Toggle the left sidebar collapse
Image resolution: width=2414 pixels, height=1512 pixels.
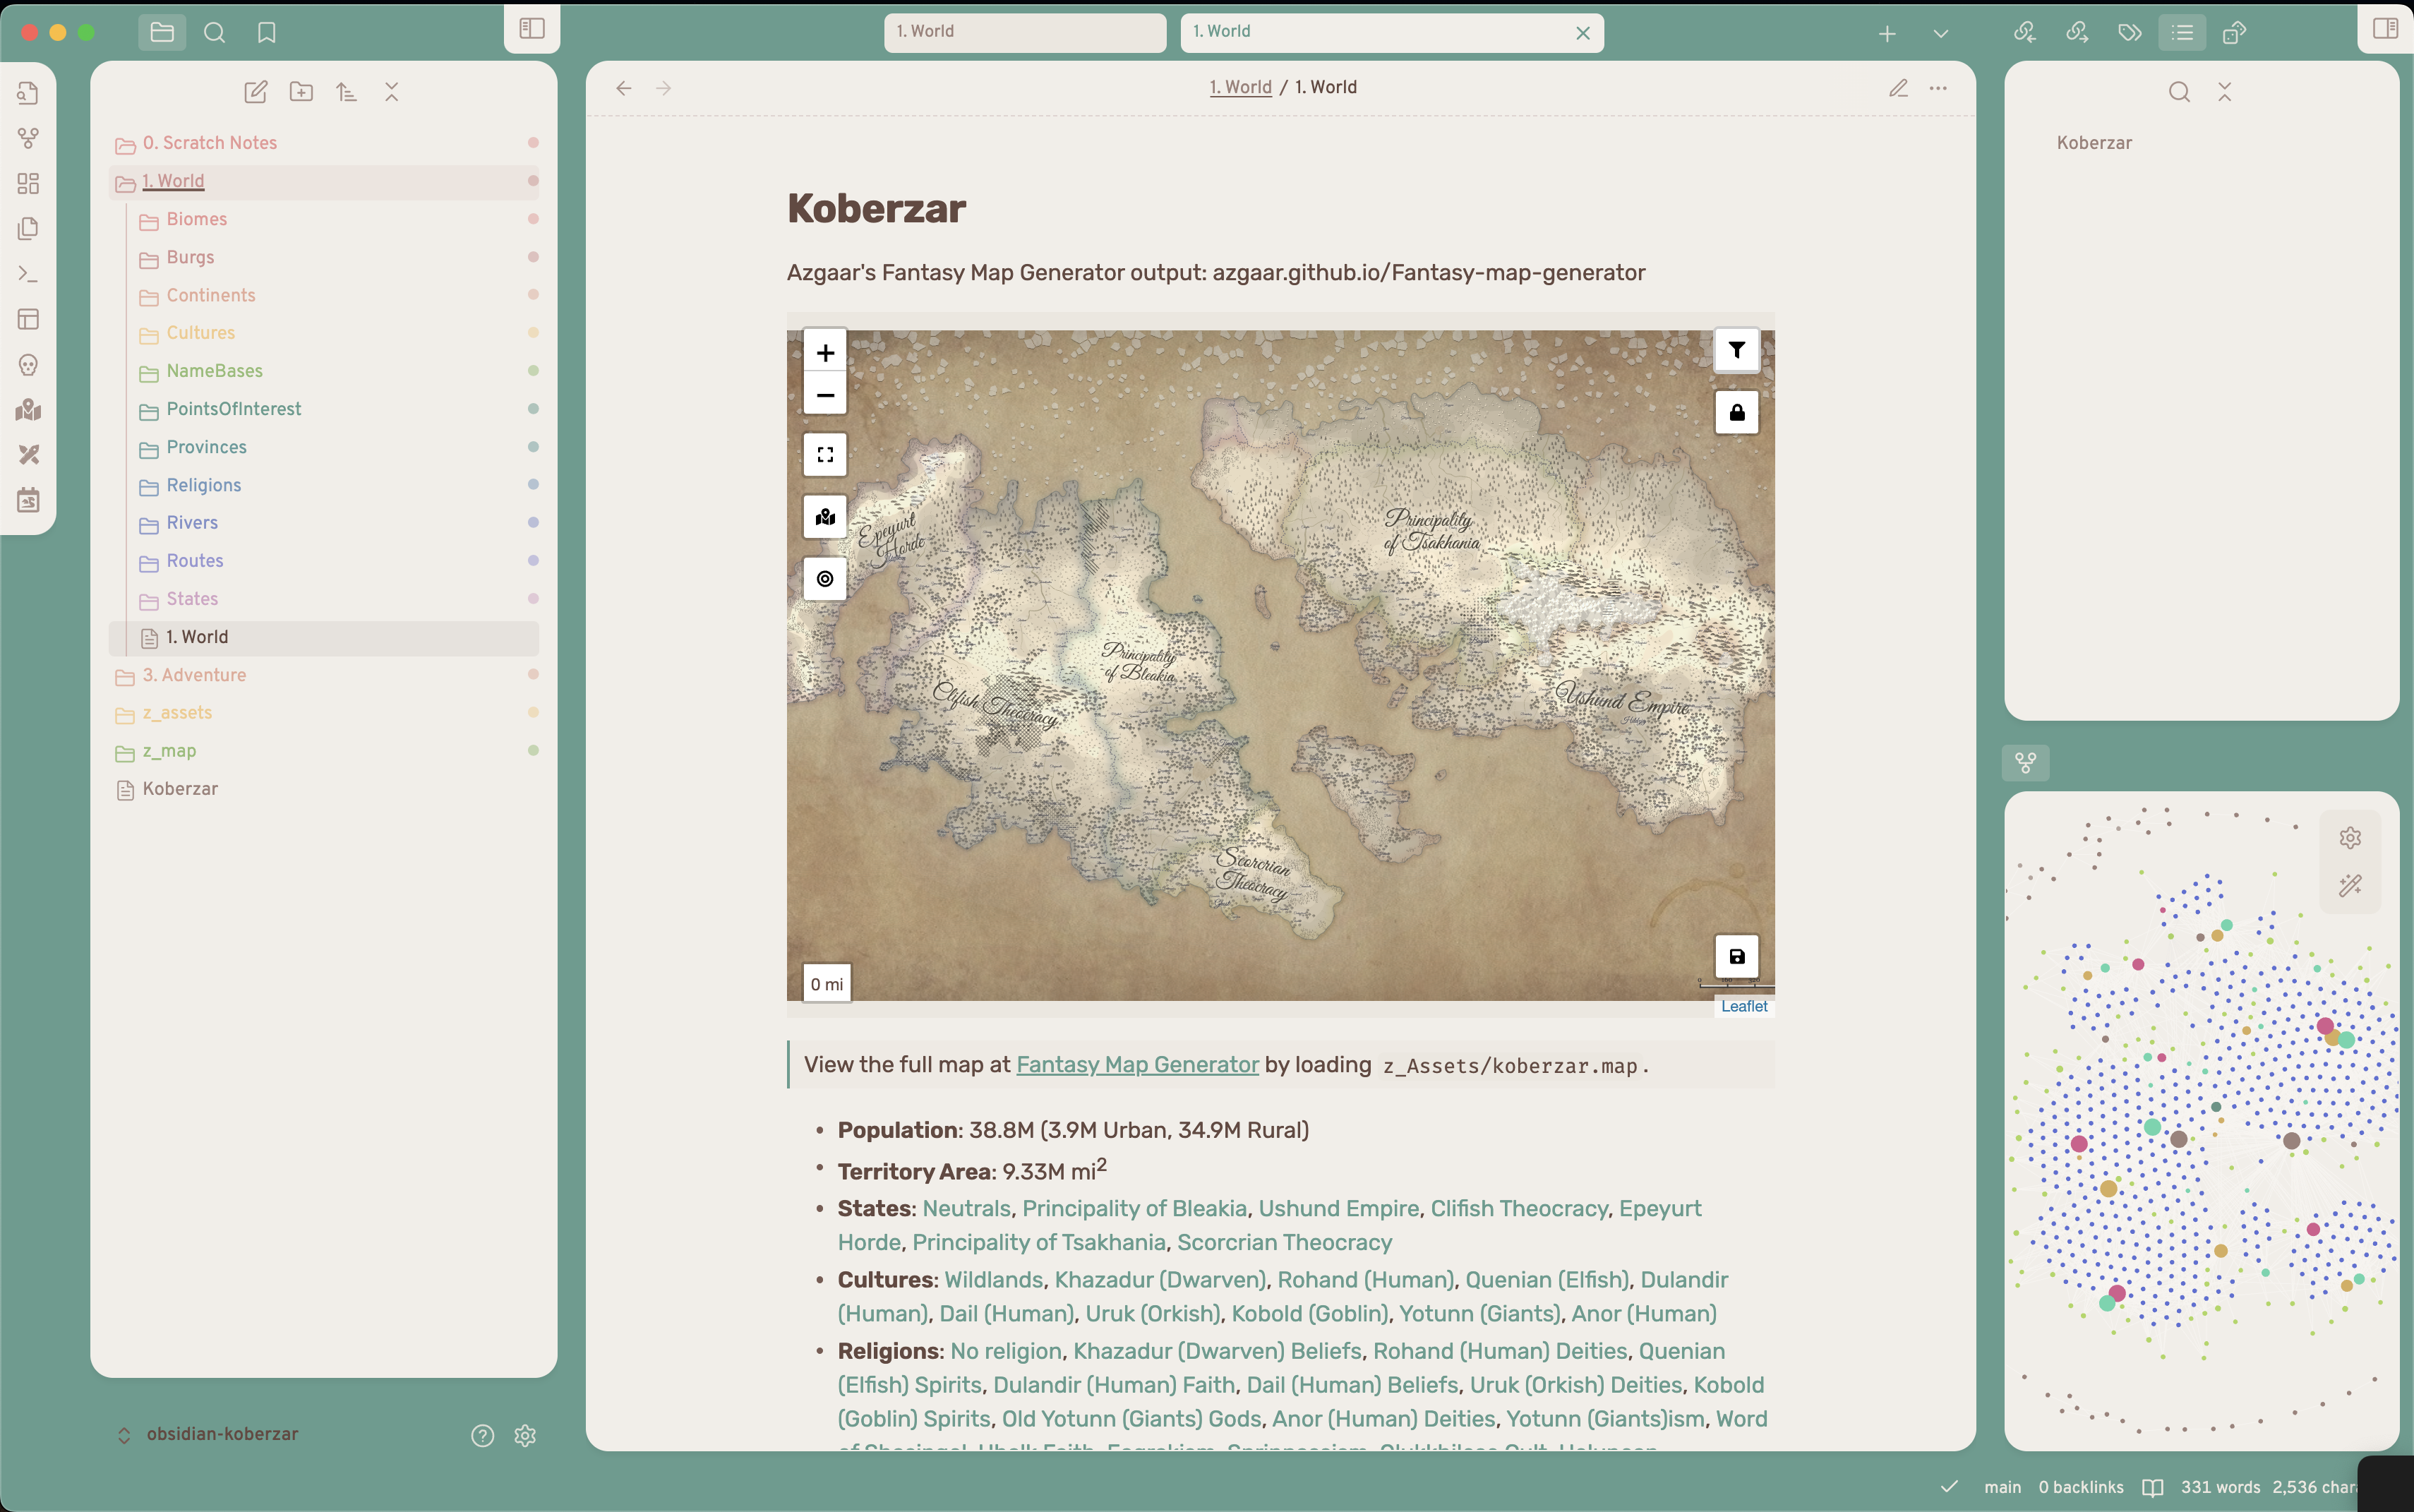[532, 29]
